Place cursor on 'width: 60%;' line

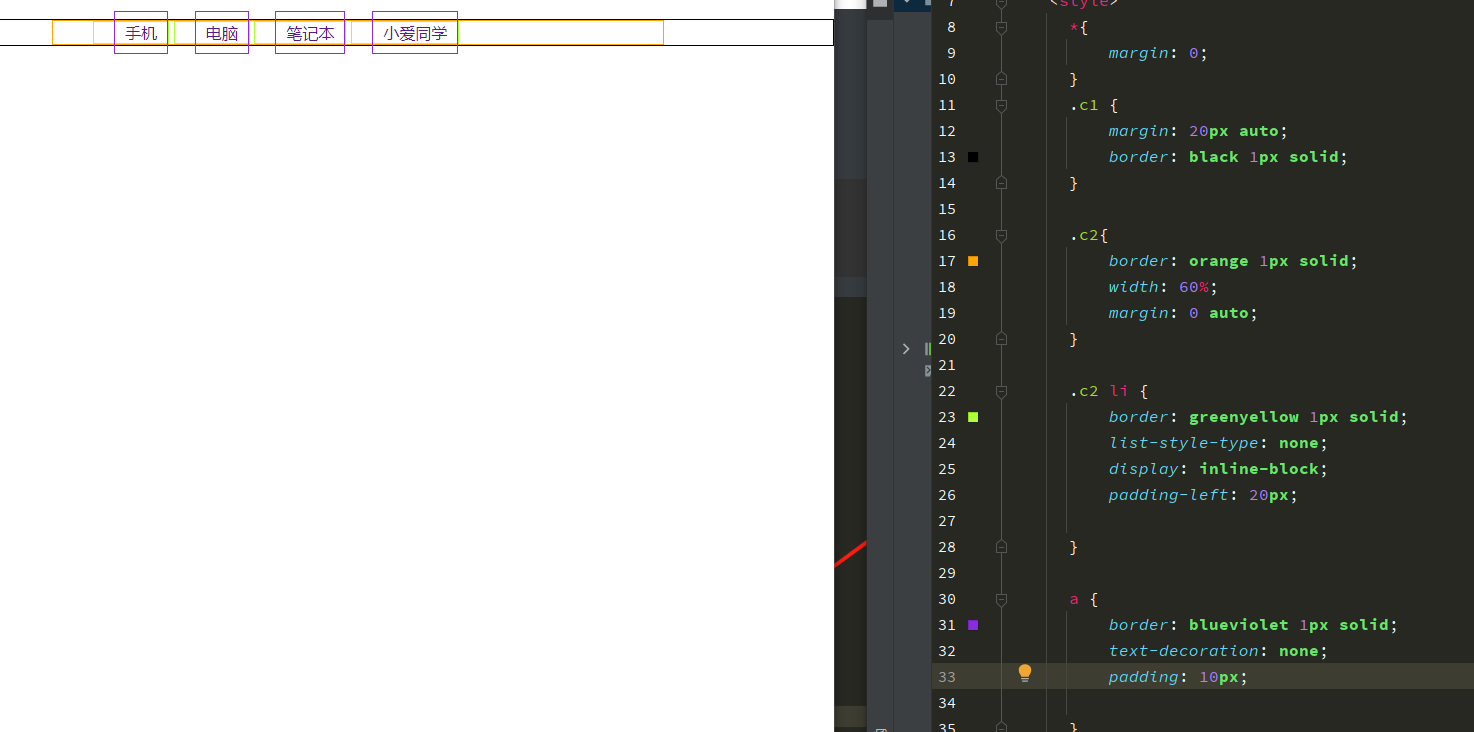1163,287
